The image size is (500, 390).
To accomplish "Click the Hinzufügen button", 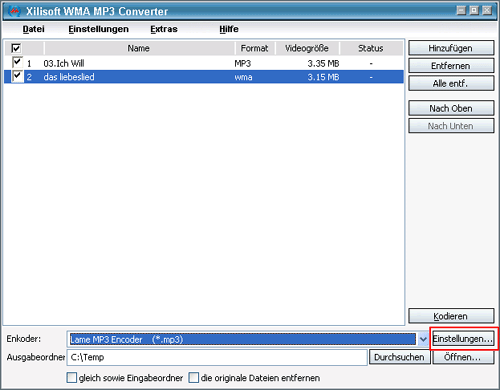I will [451, 48].
